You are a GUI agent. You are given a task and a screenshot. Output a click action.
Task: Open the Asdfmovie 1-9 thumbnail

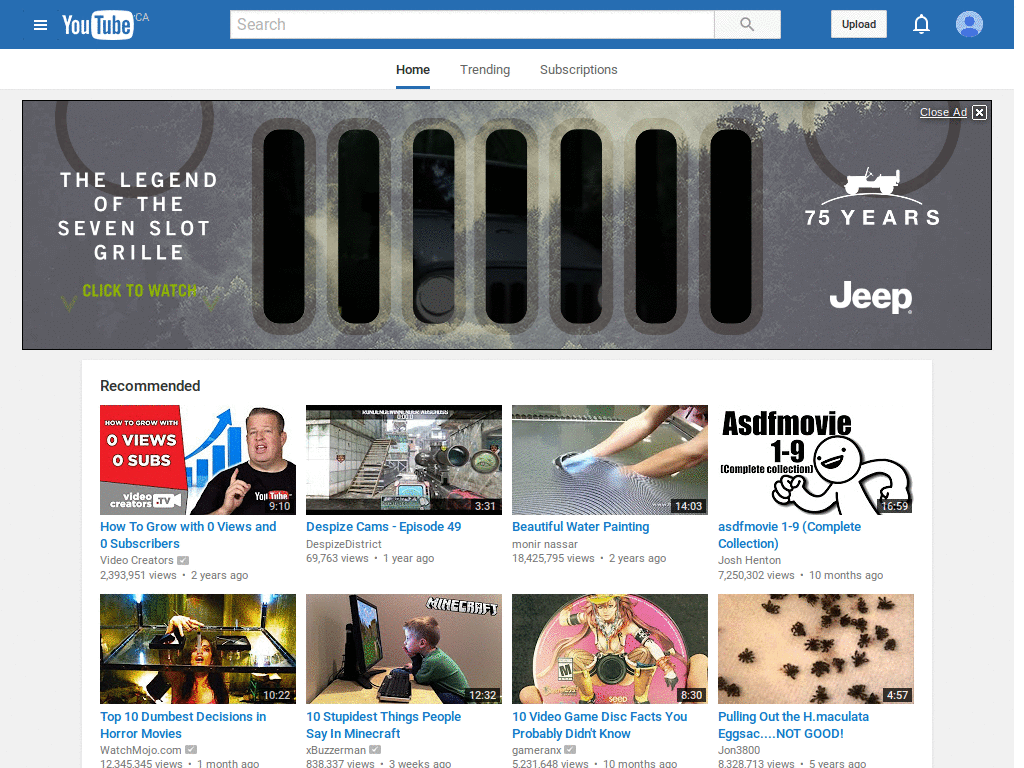coord(816,460)
